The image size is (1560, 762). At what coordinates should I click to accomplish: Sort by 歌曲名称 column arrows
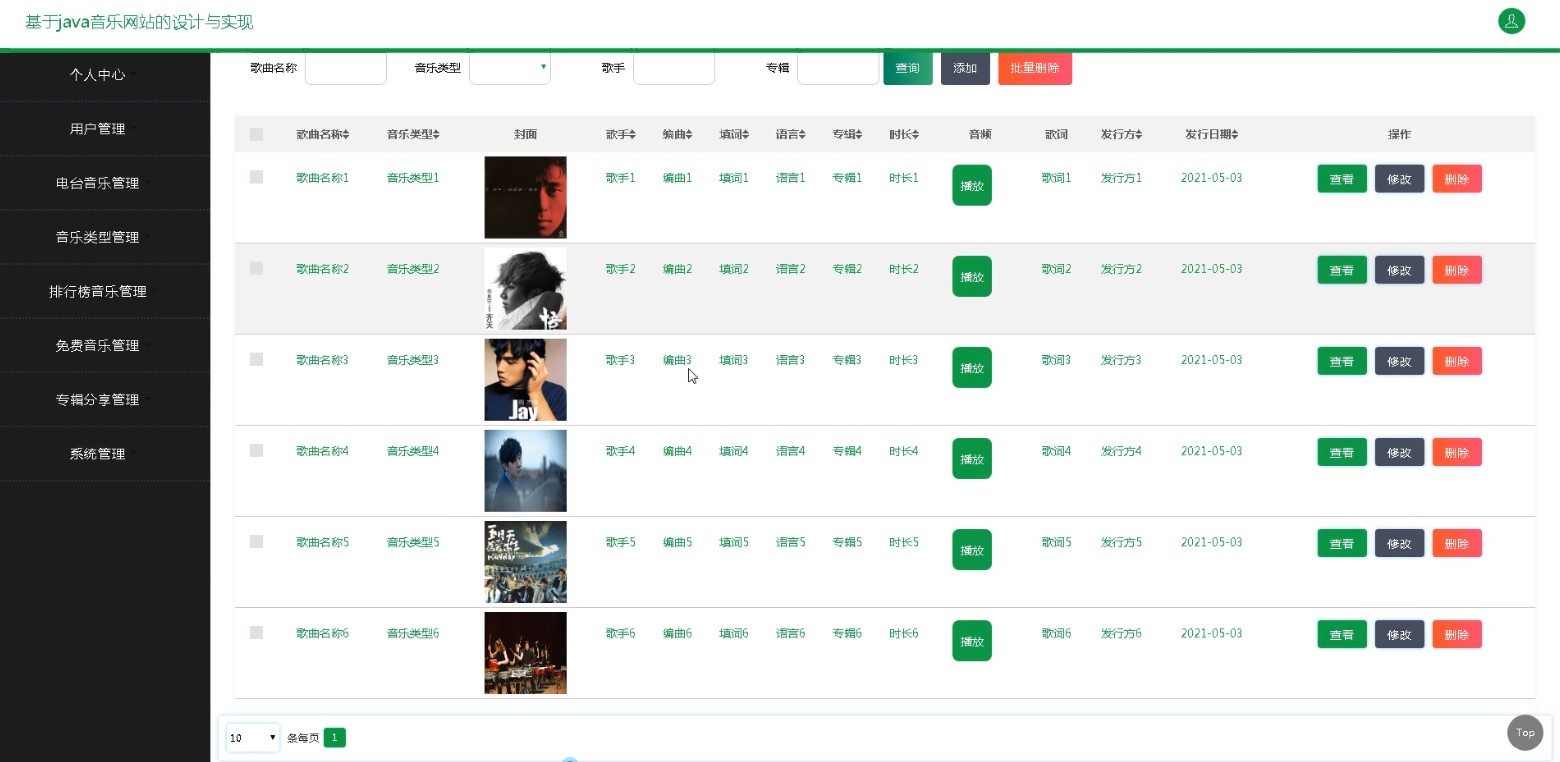[347, 135]
